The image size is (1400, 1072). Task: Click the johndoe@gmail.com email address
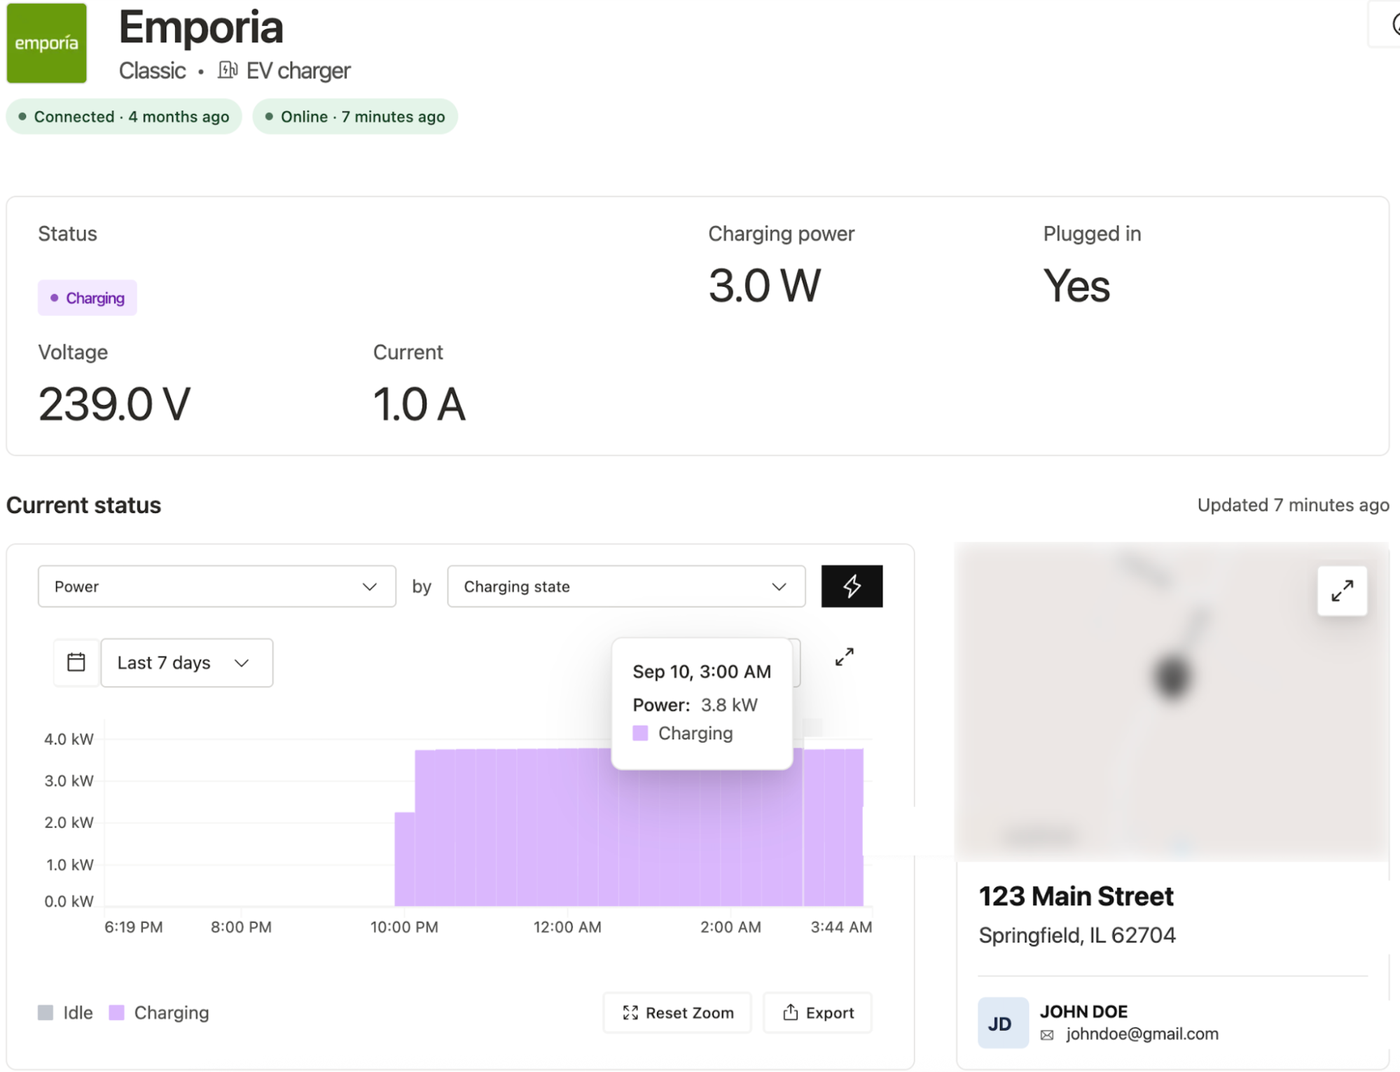tap(1142, 1034)
